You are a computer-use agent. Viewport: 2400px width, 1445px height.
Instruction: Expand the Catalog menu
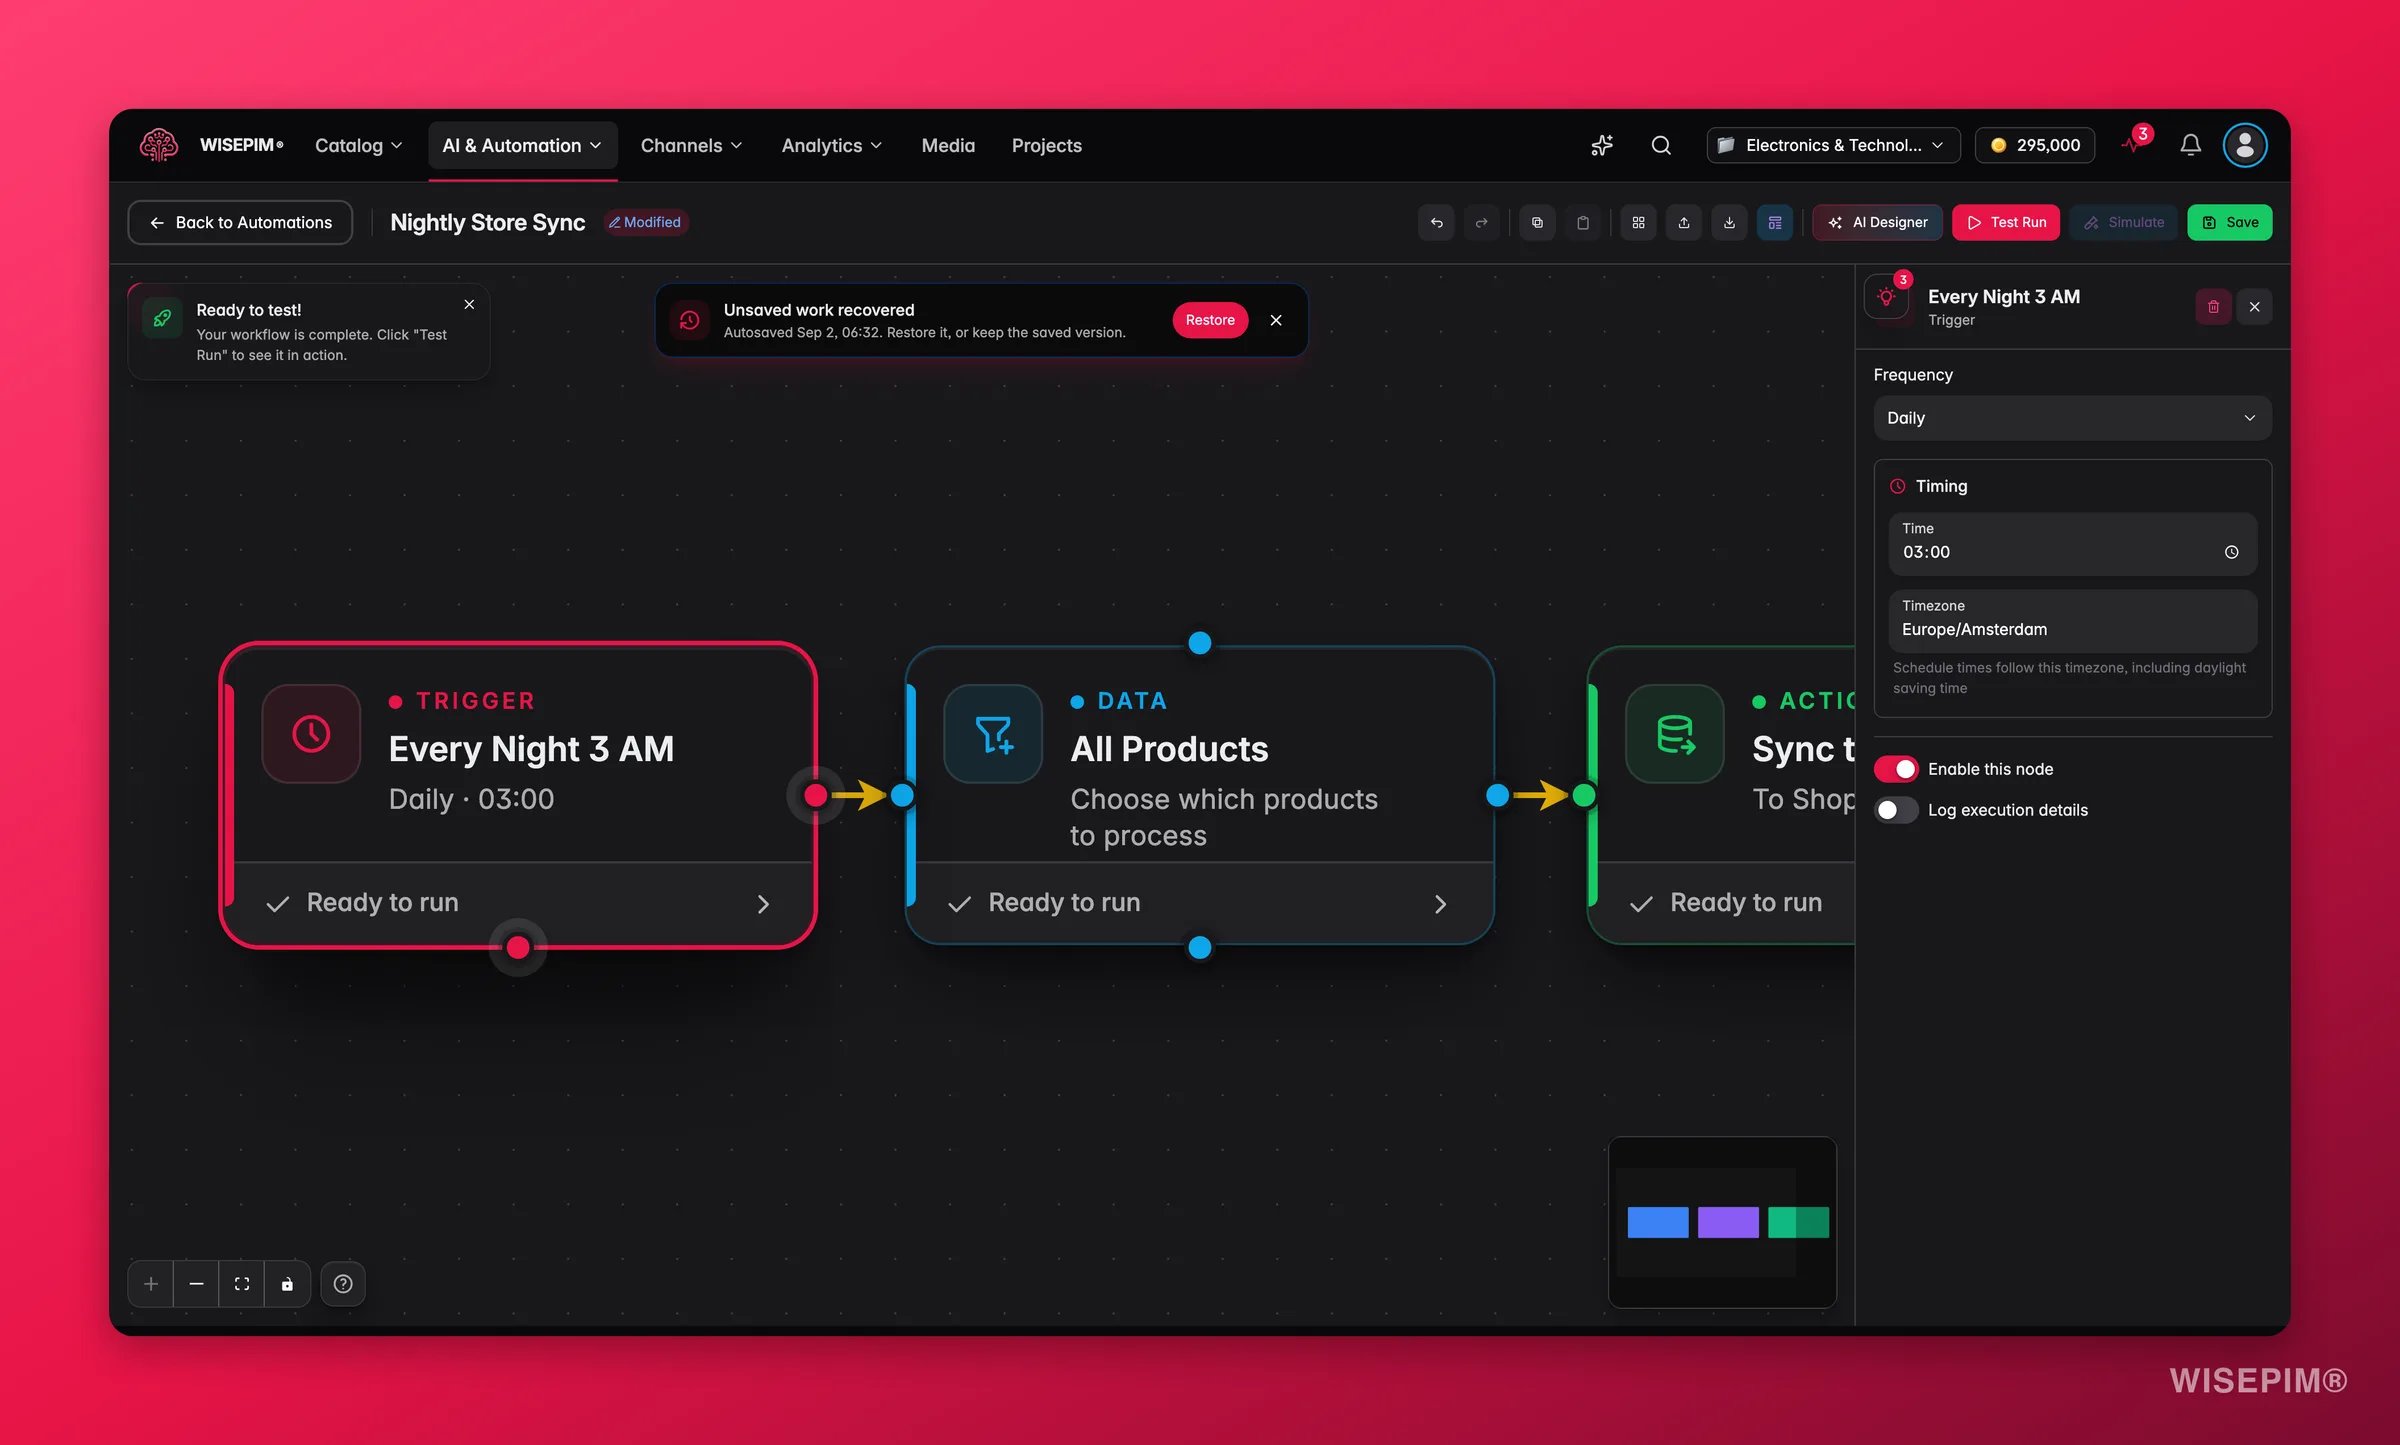pyautogui.click(x=358, y=145)
